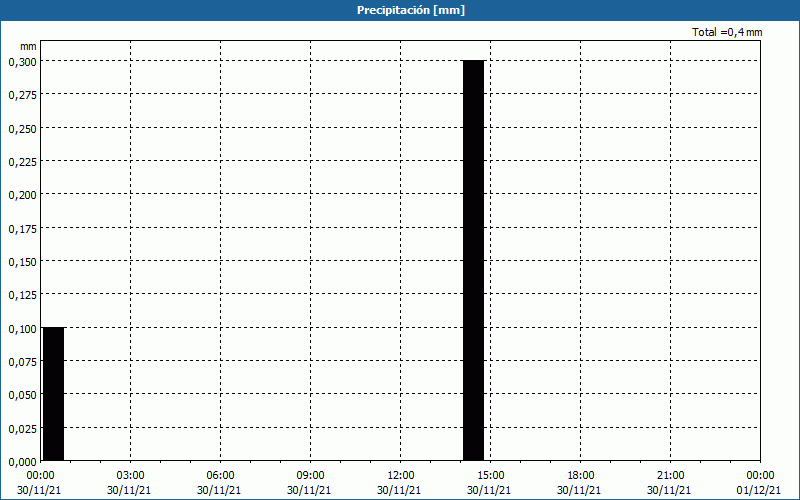Click the 0,175 y-axis value

(22, 229)
